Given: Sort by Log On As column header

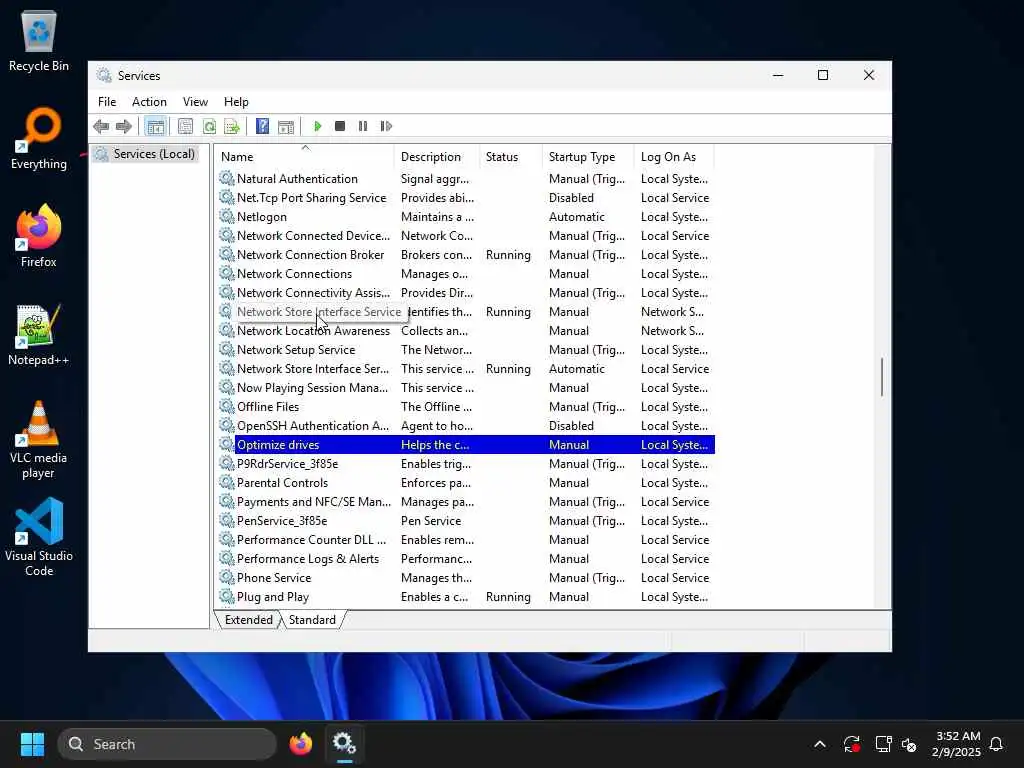Looking at the screenshot, I should (x=673, y=157).
